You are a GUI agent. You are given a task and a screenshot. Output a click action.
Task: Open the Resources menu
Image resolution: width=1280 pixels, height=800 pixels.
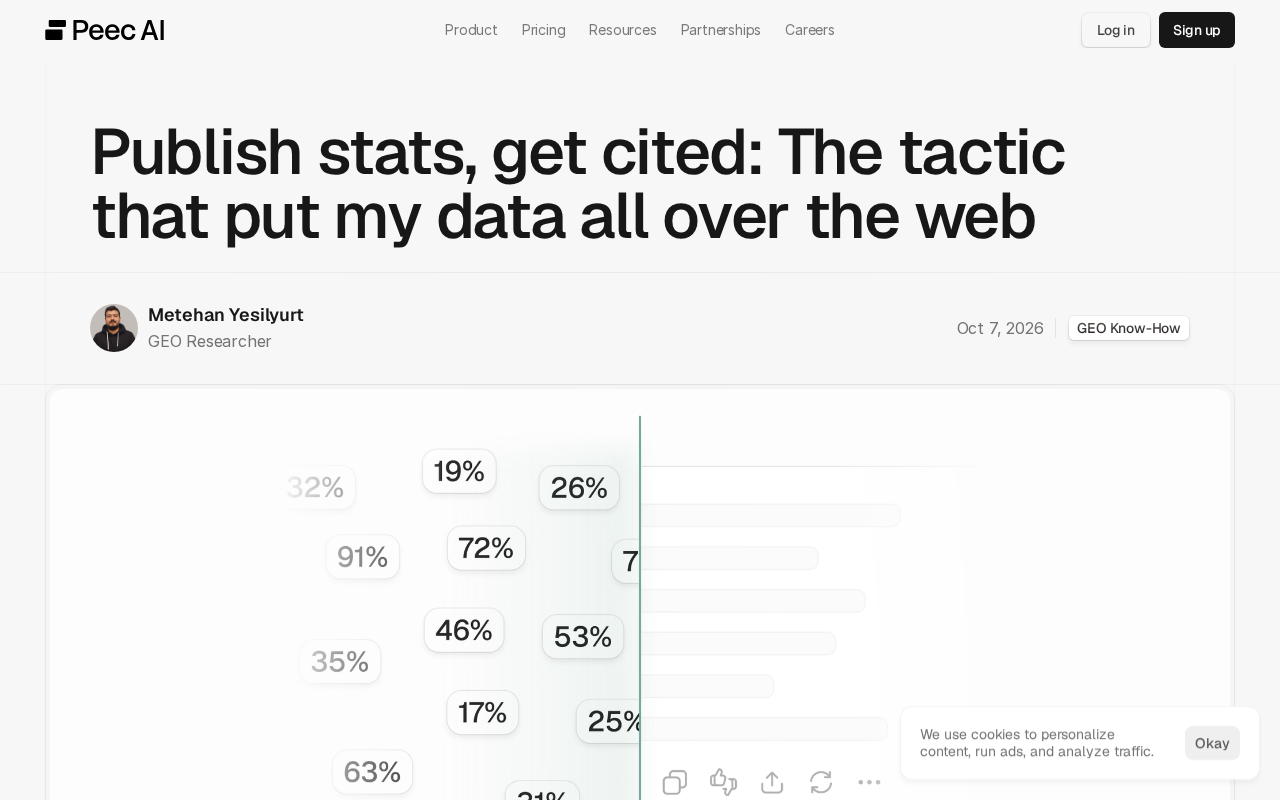pos(622,30)
